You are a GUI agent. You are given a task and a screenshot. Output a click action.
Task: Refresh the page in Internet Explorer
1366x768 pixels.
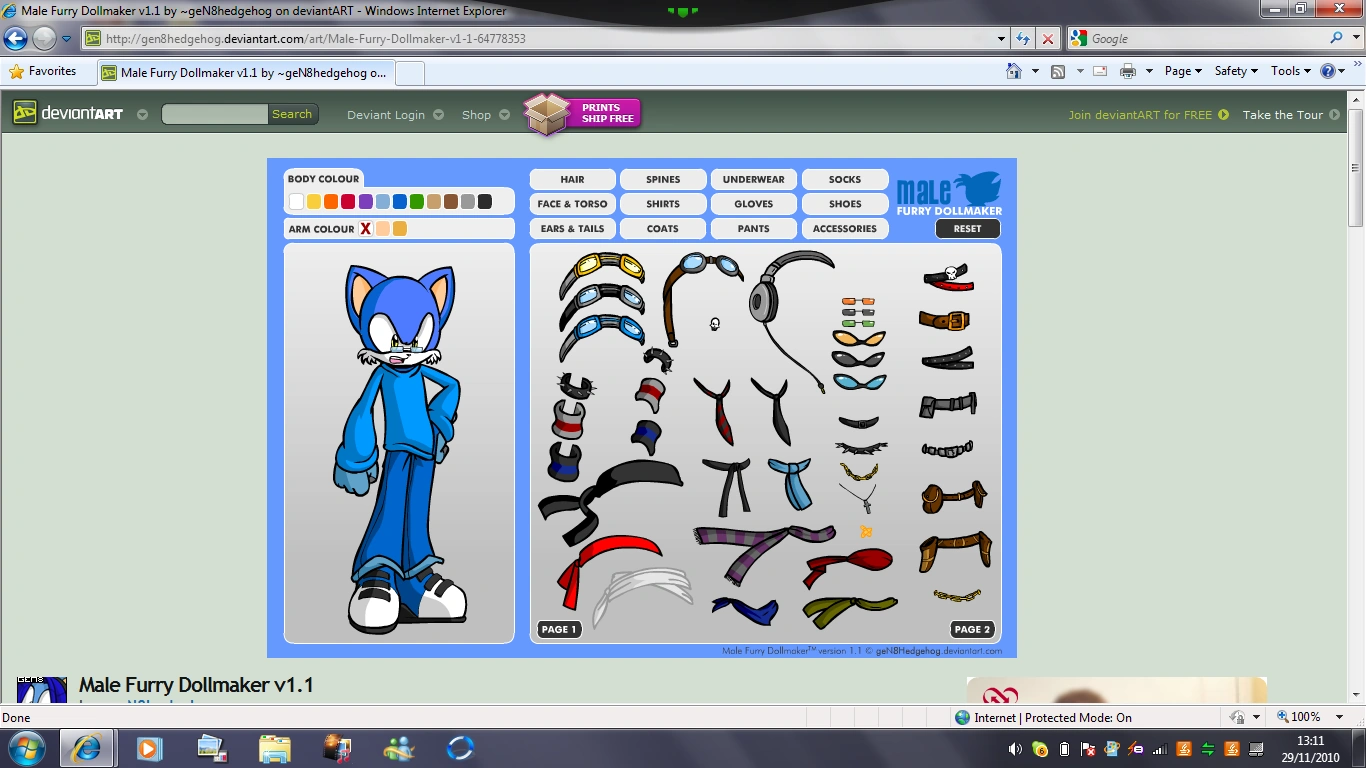[x=1023, y=39]
